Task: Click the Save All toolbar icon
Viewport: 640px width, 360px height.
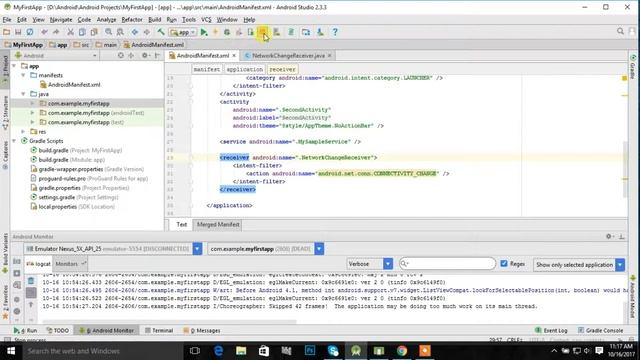Action: tap(18, 32)
